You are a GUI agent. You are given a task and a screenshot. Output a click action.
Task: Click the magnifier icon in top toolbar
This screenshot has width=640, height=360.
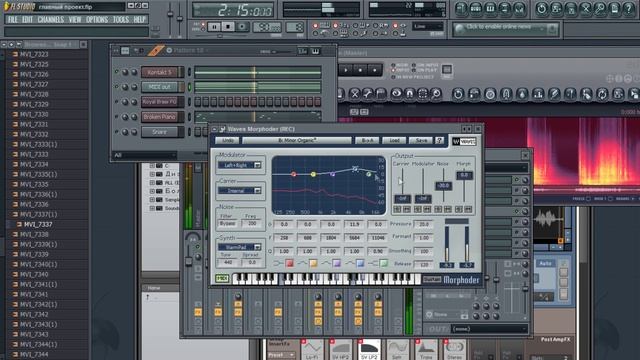coord(600,9)
